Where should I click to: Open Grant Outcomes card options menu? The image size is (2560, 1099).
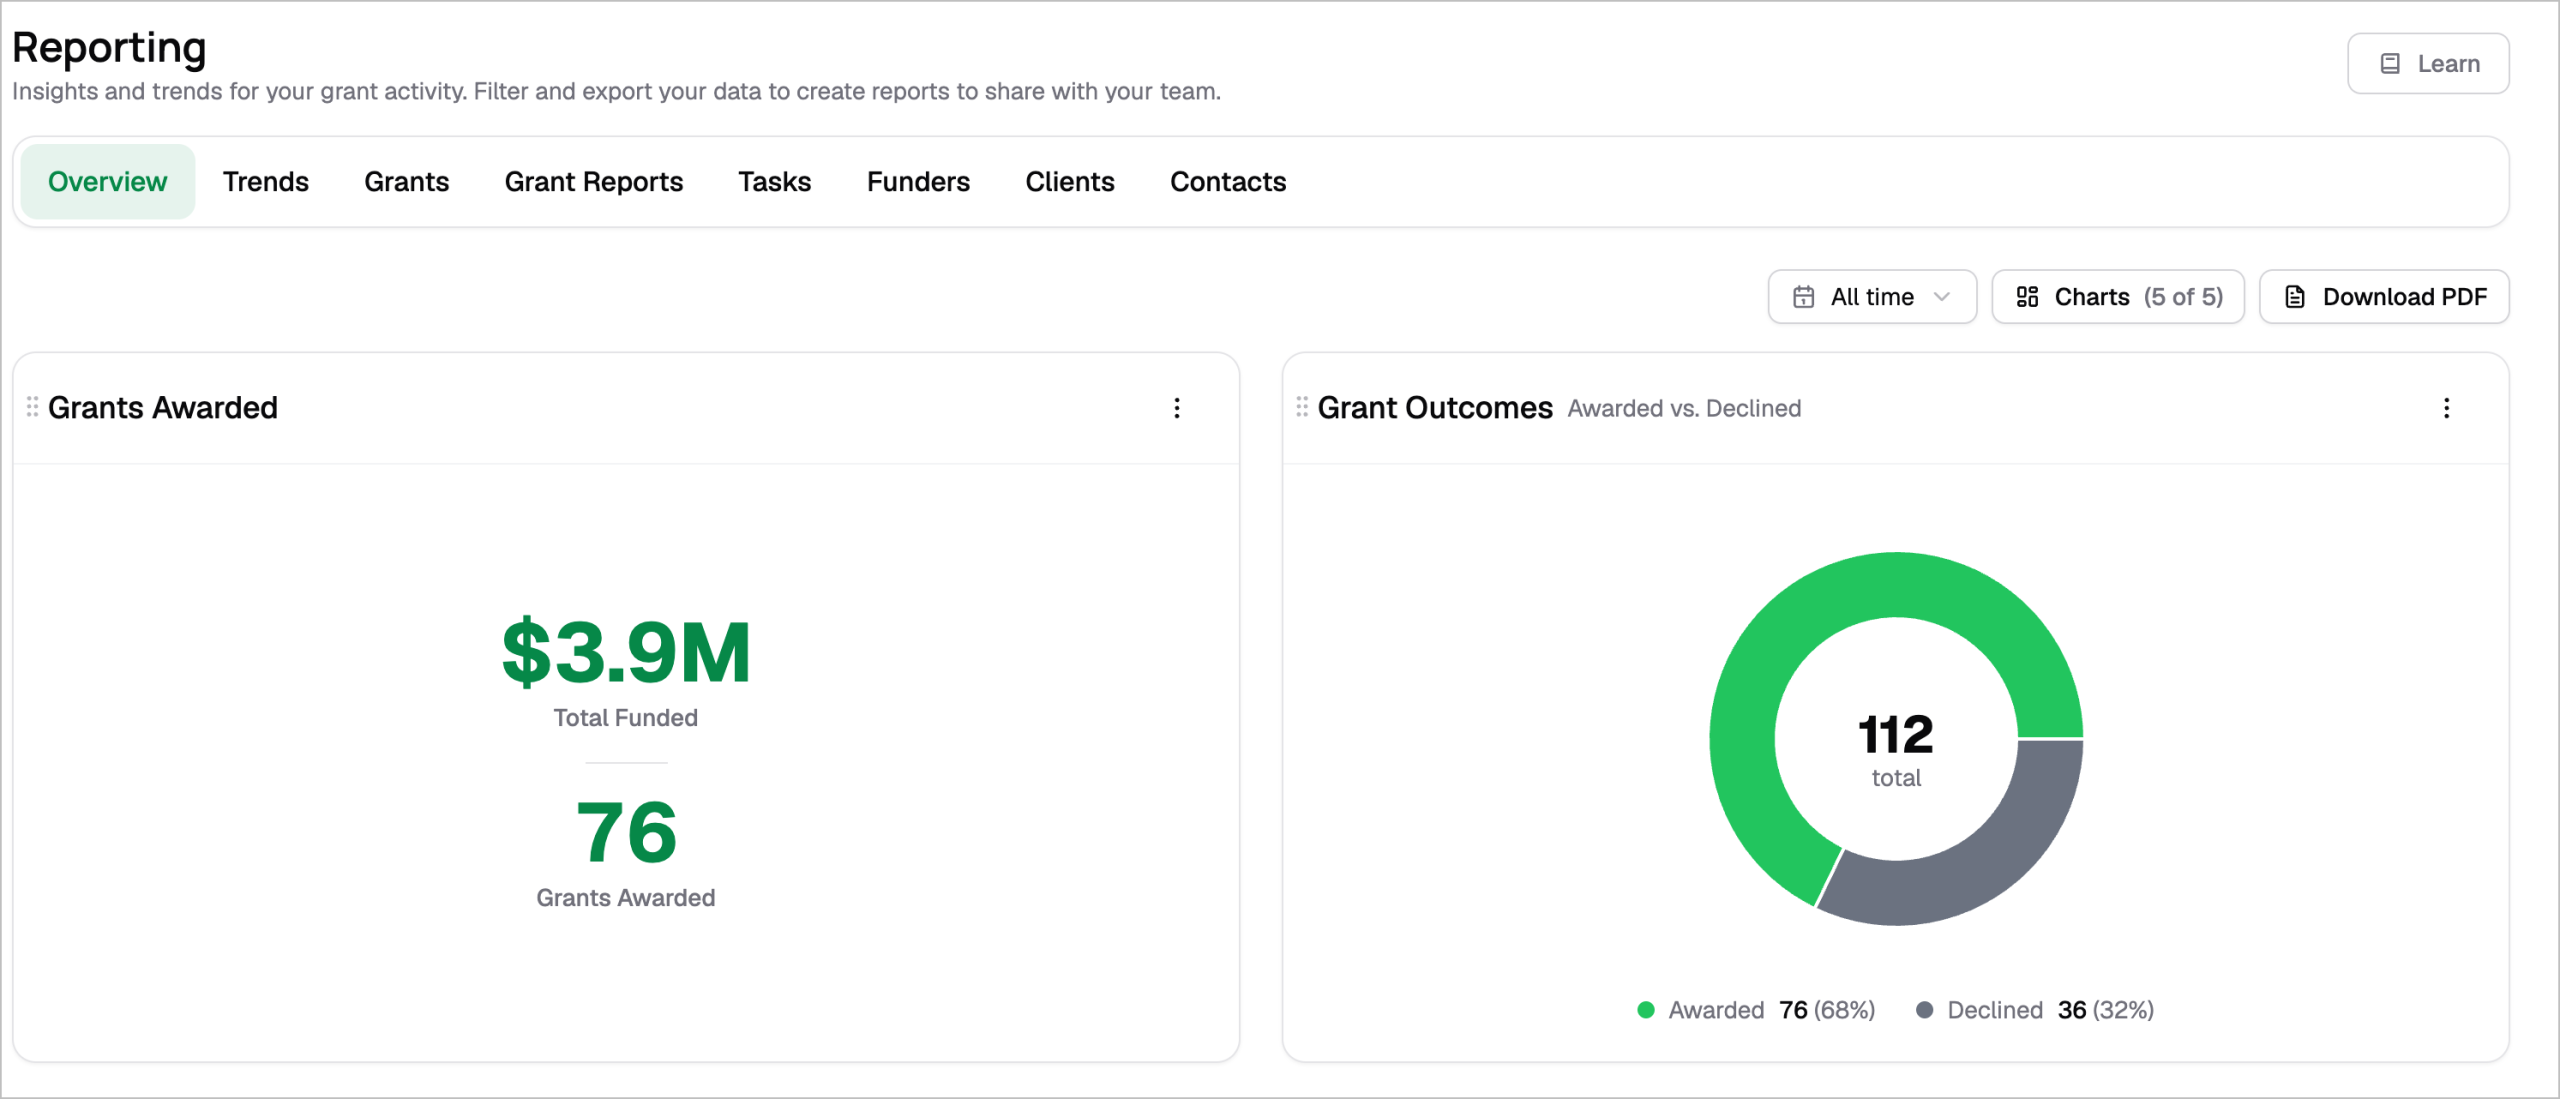[2447, 408]
